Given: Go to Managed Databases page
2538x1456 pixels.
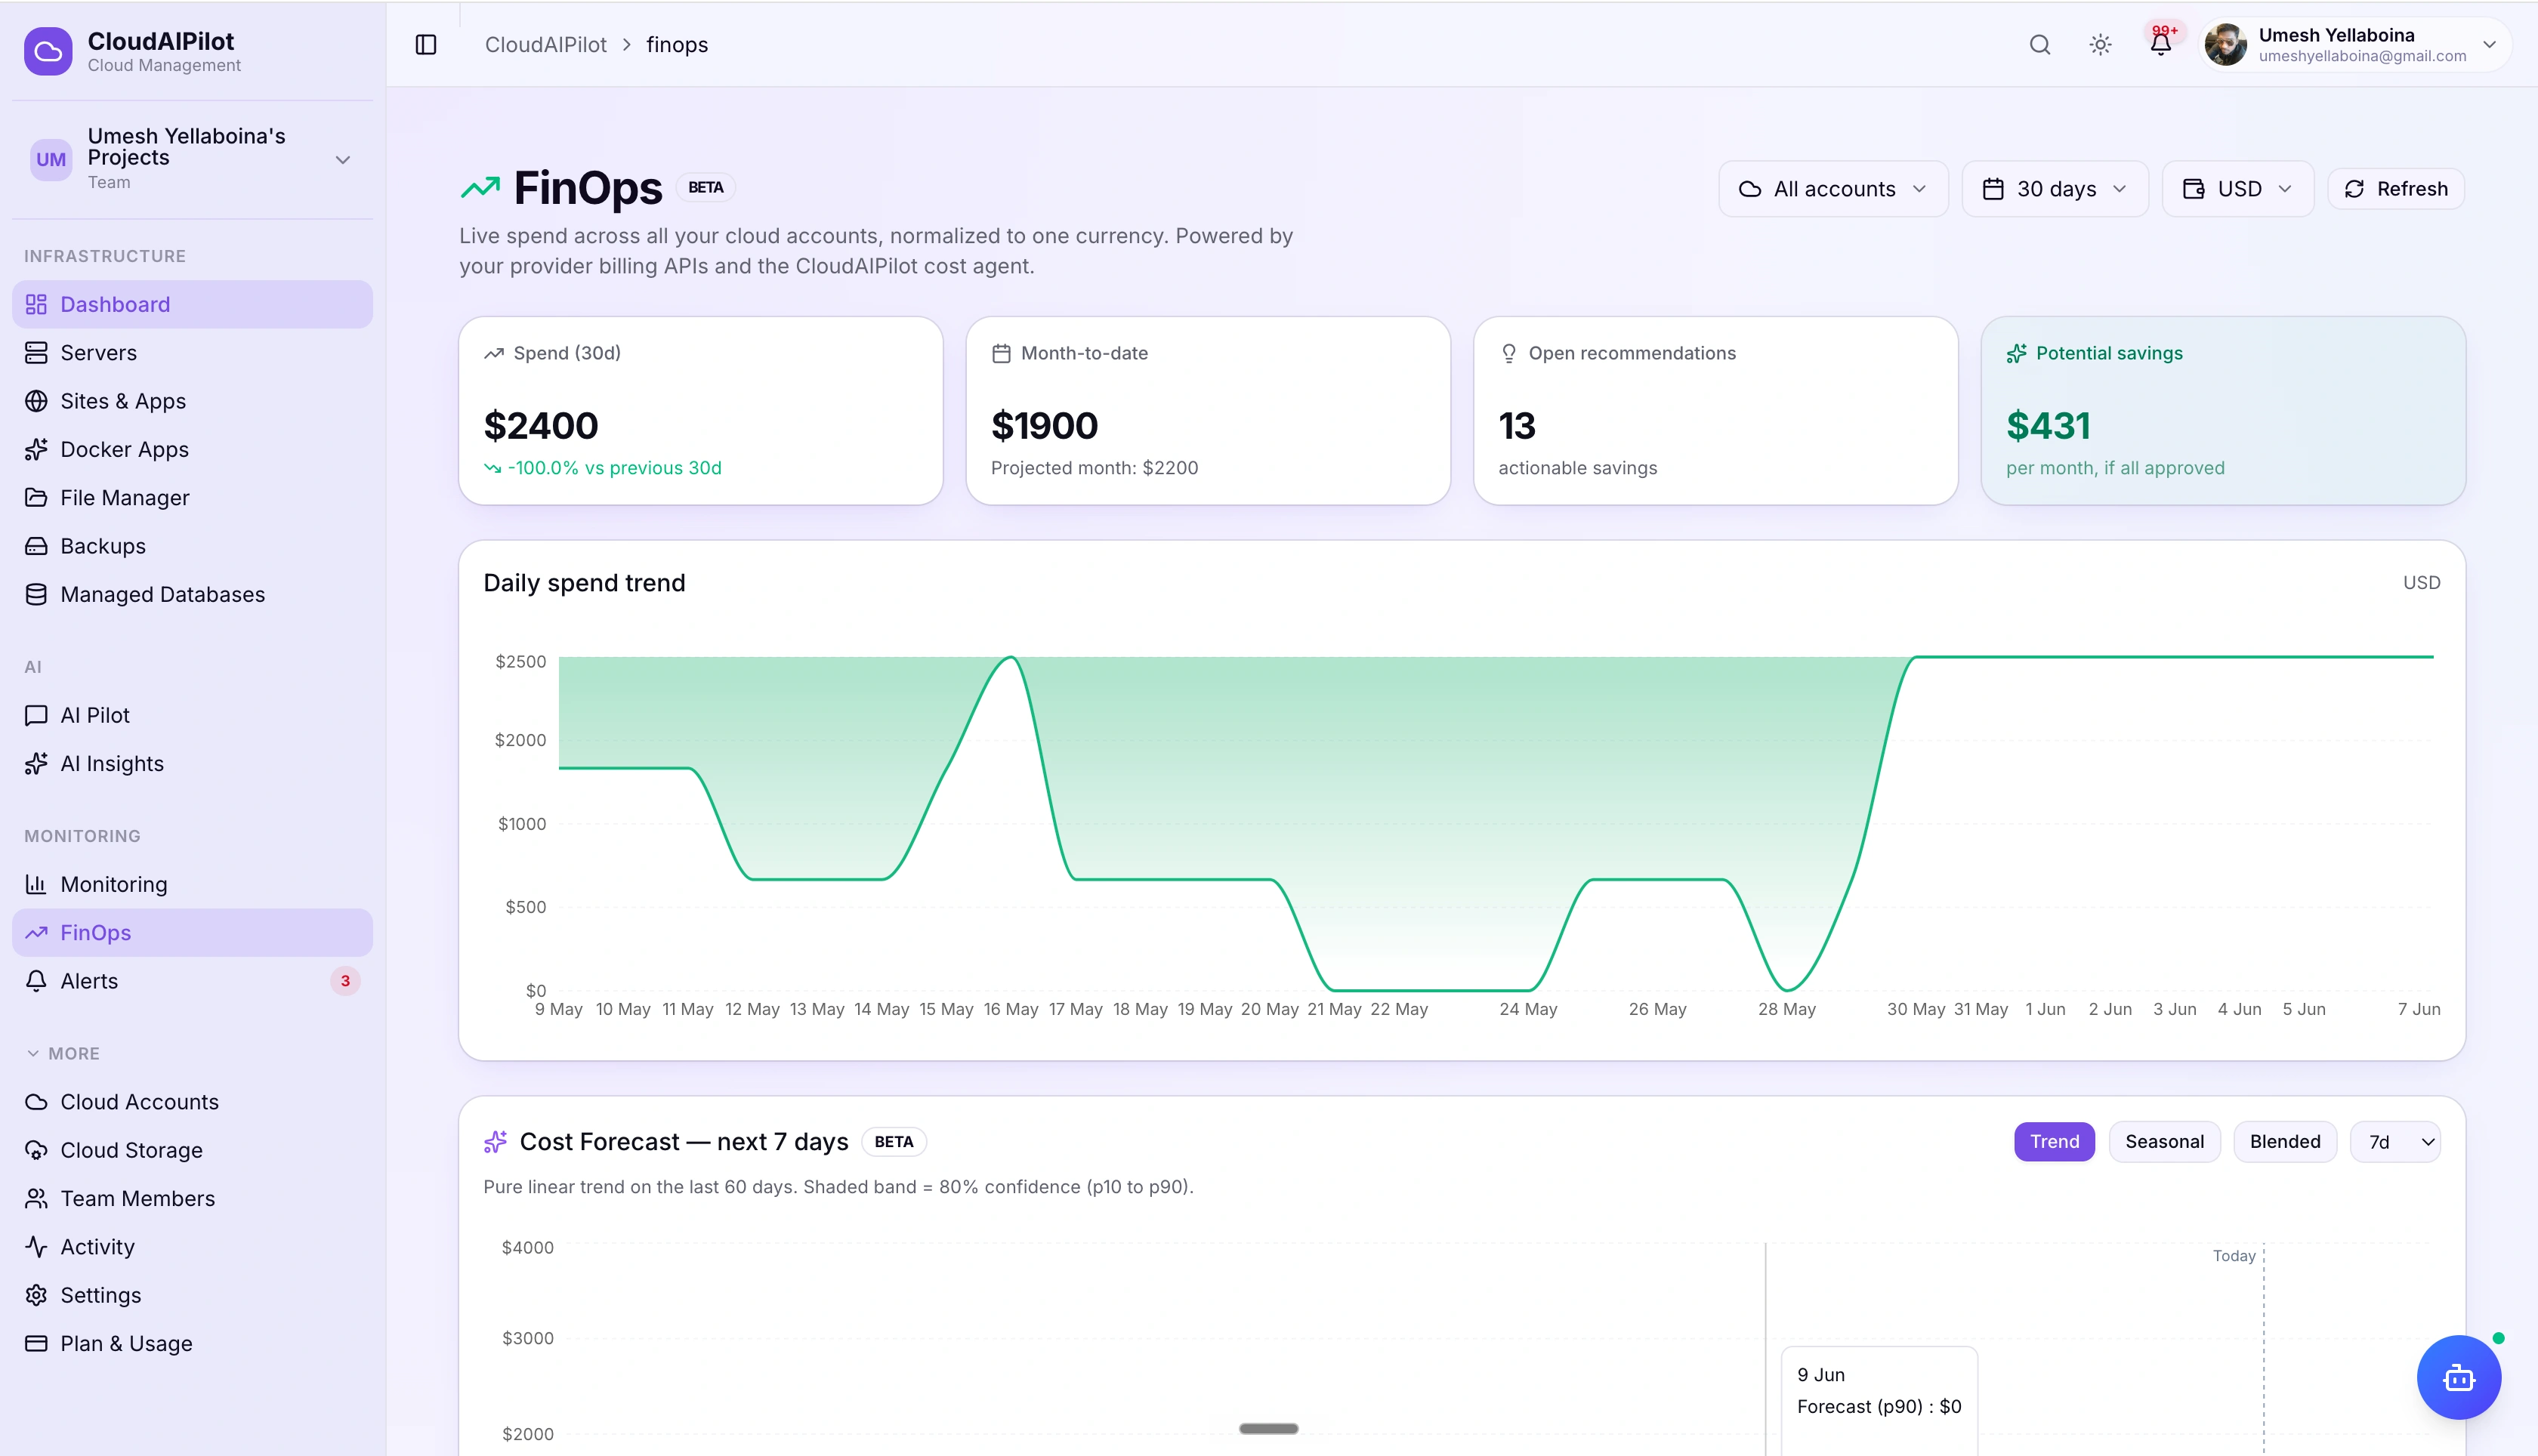Looking at the screenshot, I should [192, 594].
